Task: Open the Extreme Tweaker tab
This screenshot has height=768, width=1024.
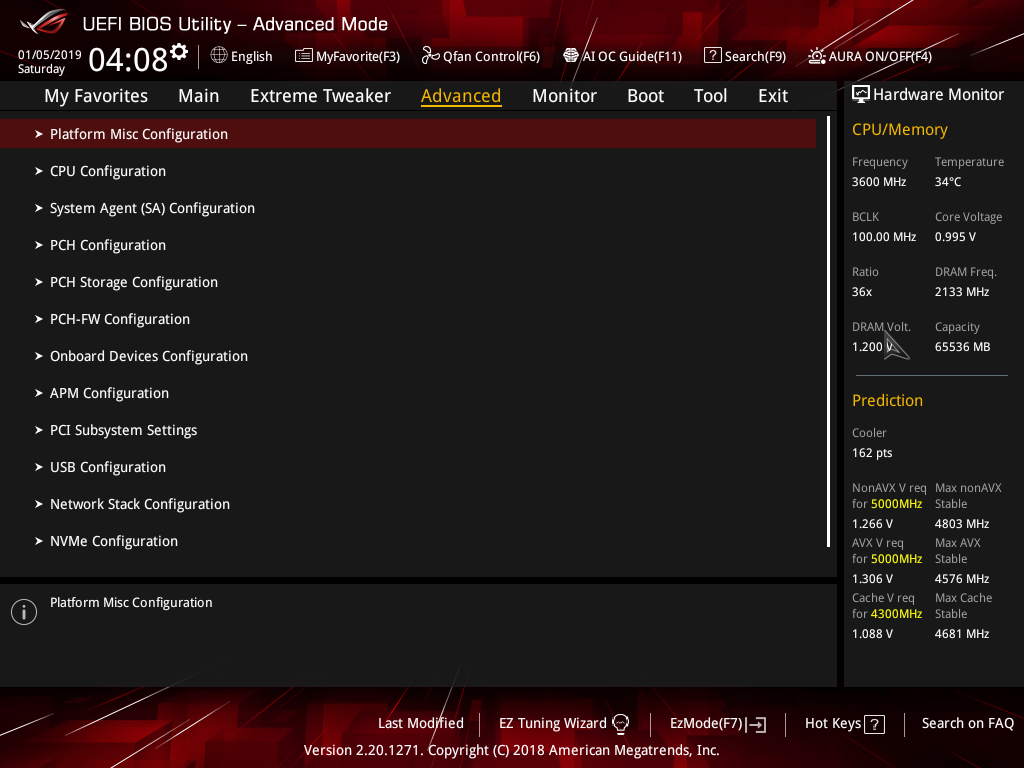Action: click(x=320, y=95)
